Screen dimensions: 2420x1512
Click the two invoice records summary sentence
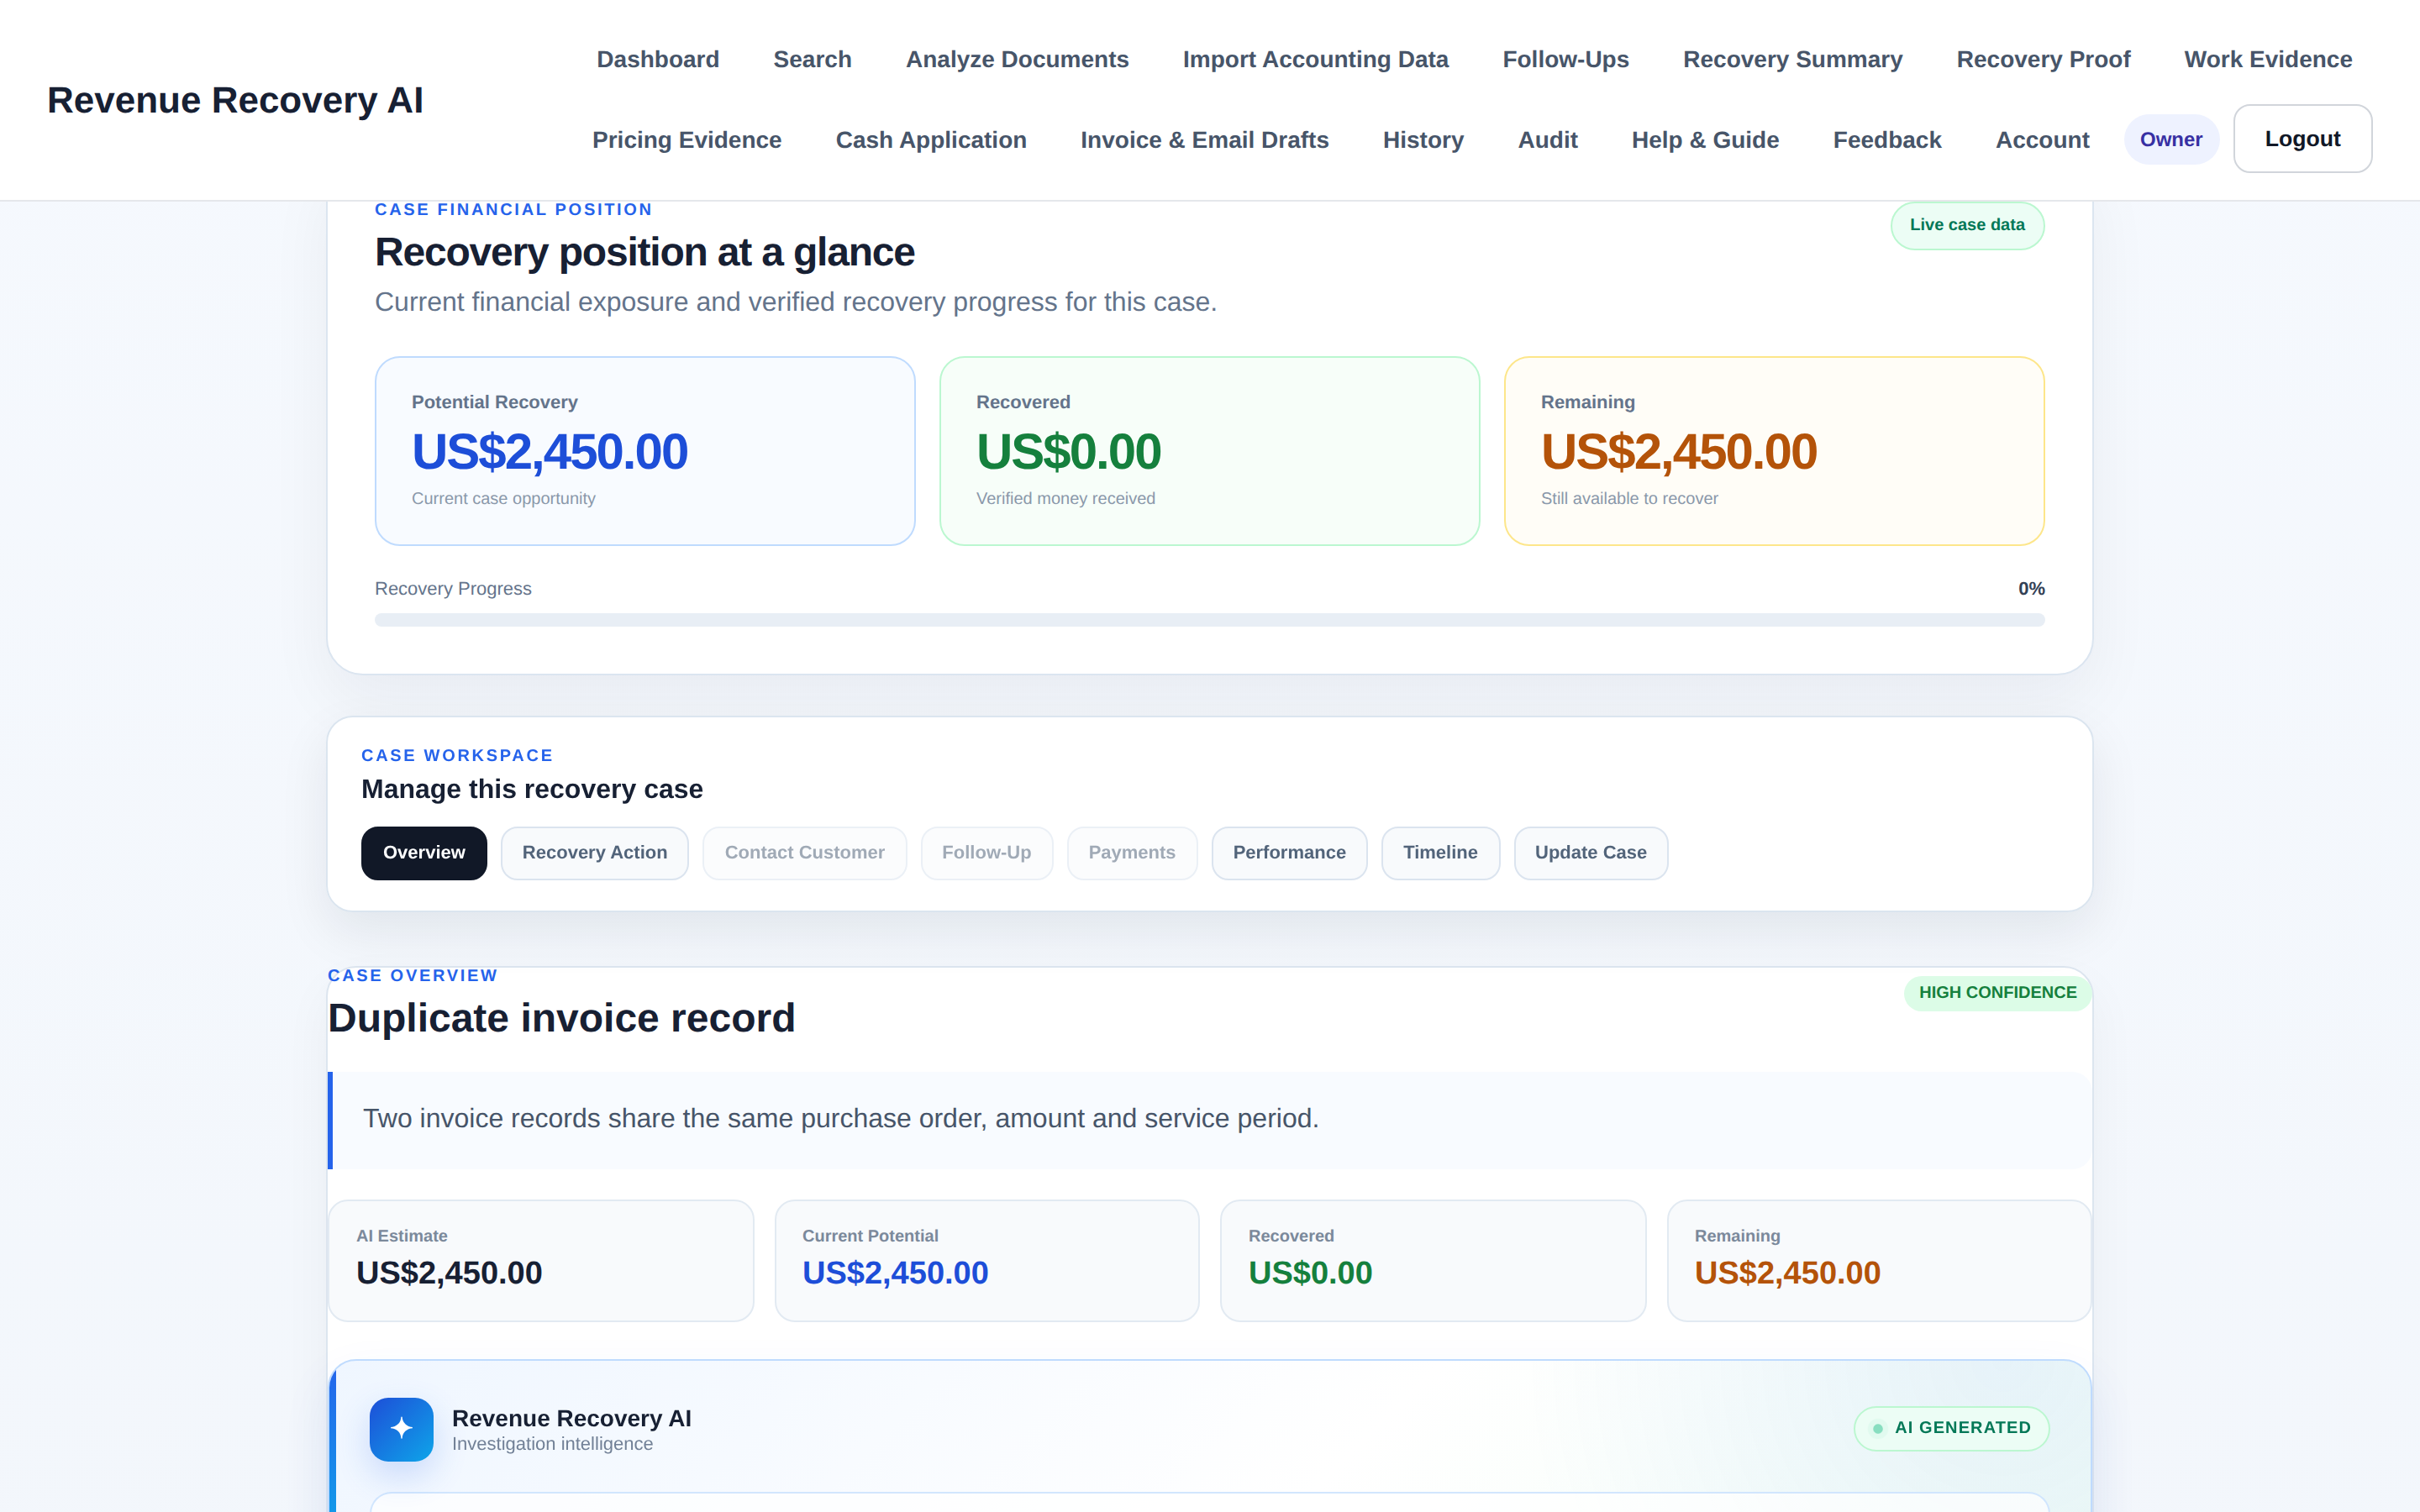click(x=841, y=1119)
